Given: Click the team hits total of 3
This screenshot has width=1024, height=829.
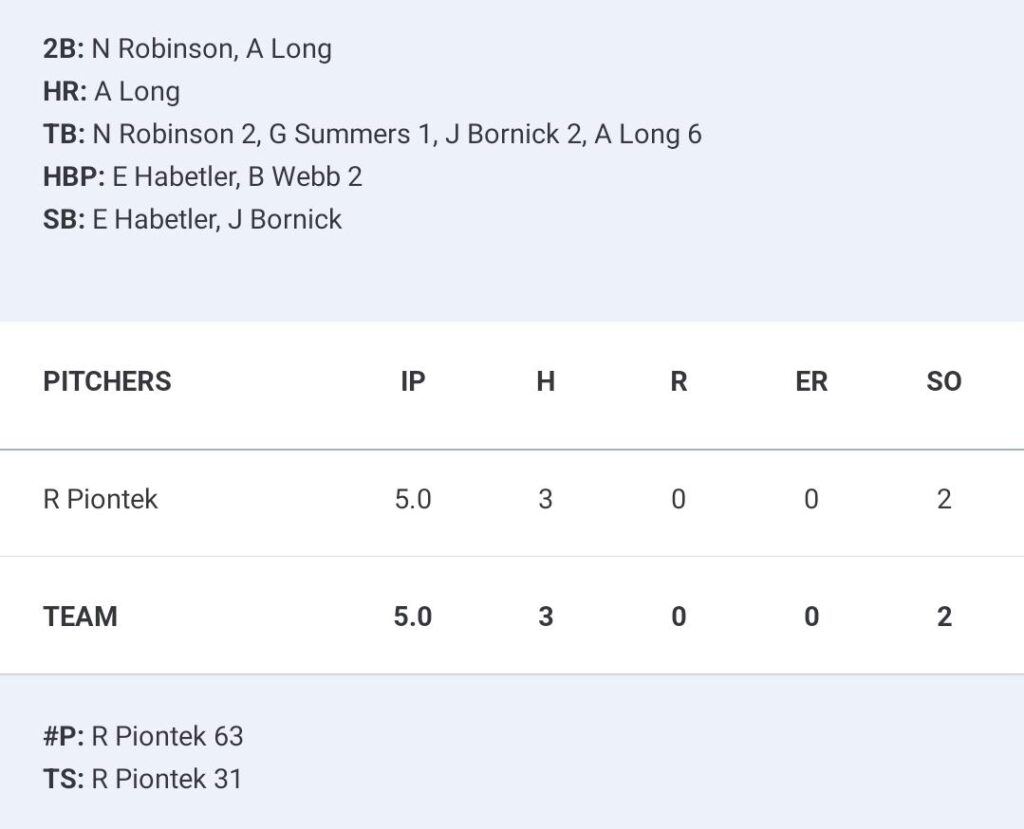Looking at the screenshot, I should point(545,617).
